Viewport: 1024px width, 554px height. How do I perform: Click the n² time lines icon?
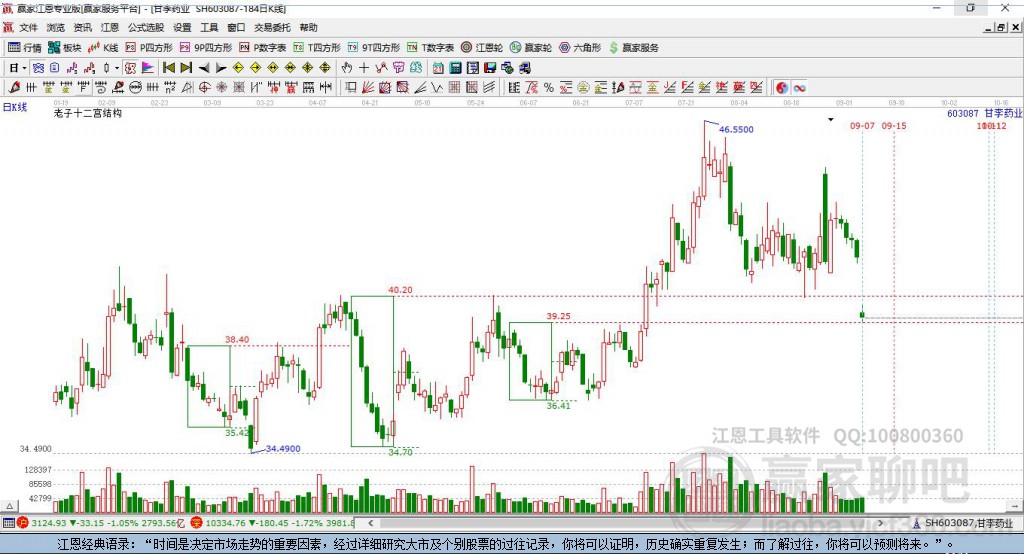click(x=170, y=88)
